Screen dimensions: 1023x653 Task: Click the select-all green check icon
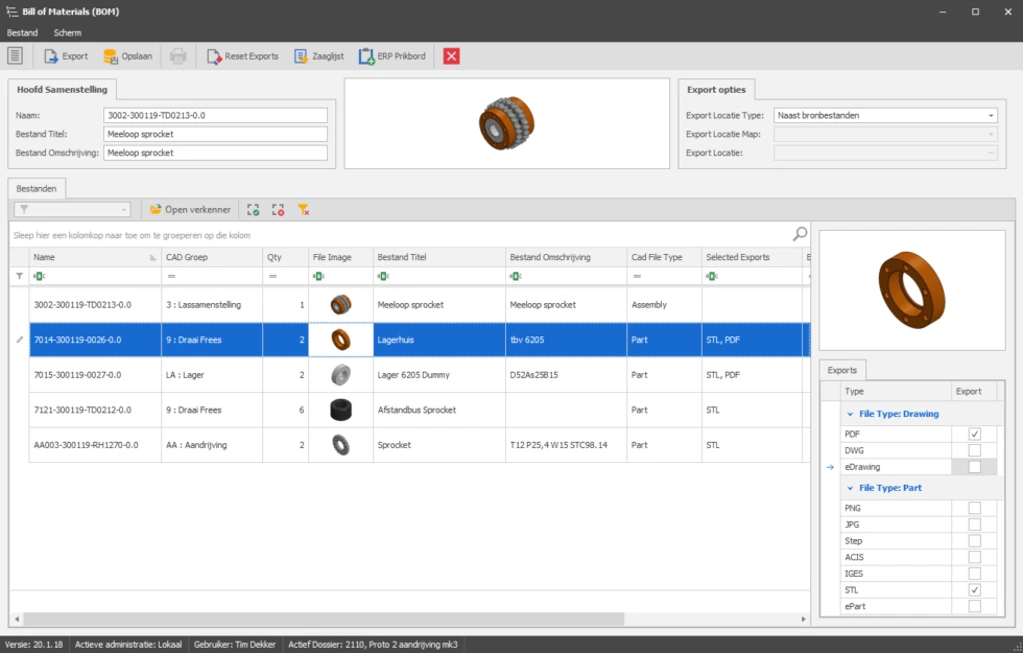[253, 210]
